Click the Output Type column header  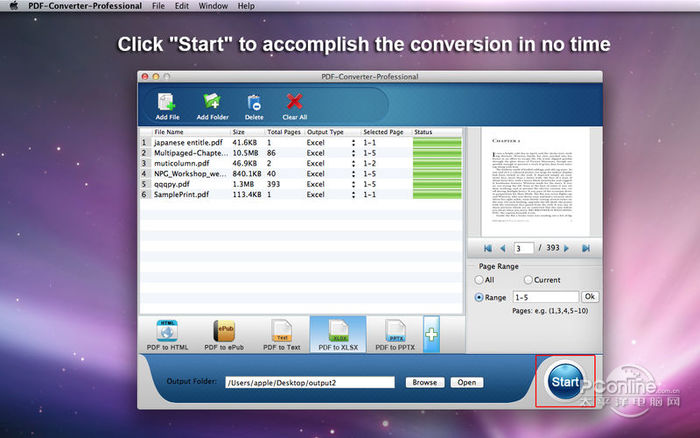333,132
